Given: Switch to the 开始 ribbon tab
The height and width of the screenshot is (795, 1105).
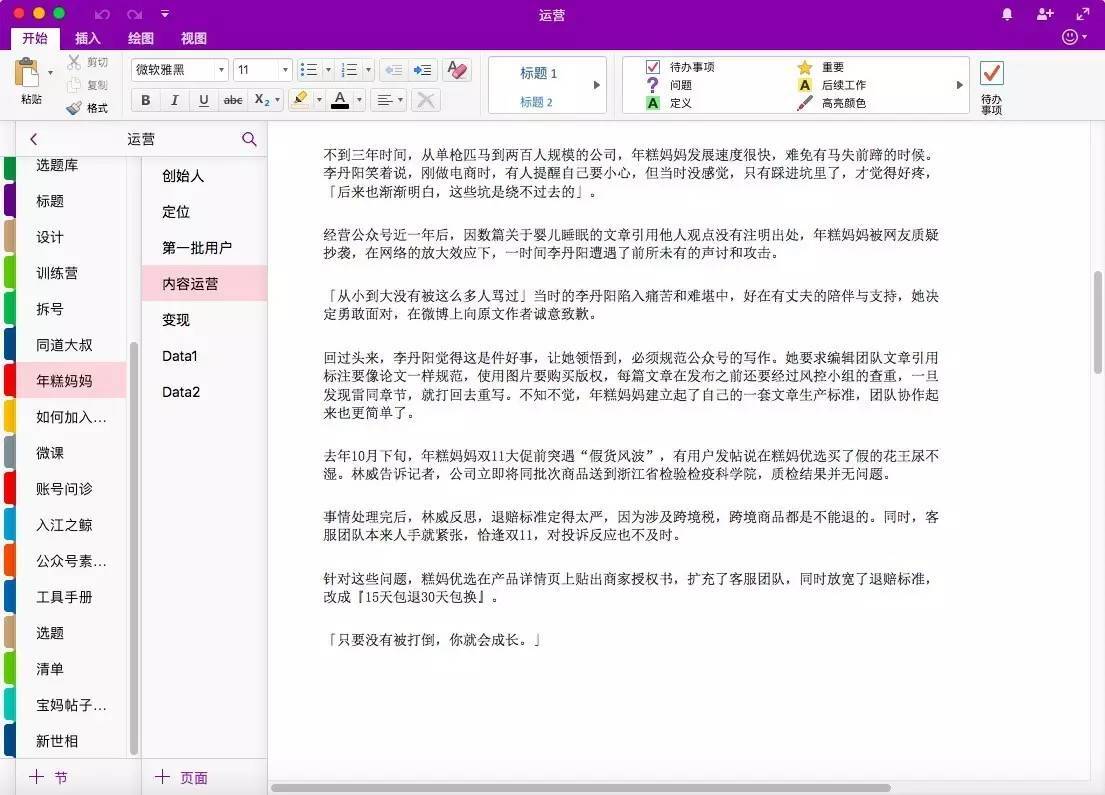Looking at the screenshot, I should coord(35,38).
